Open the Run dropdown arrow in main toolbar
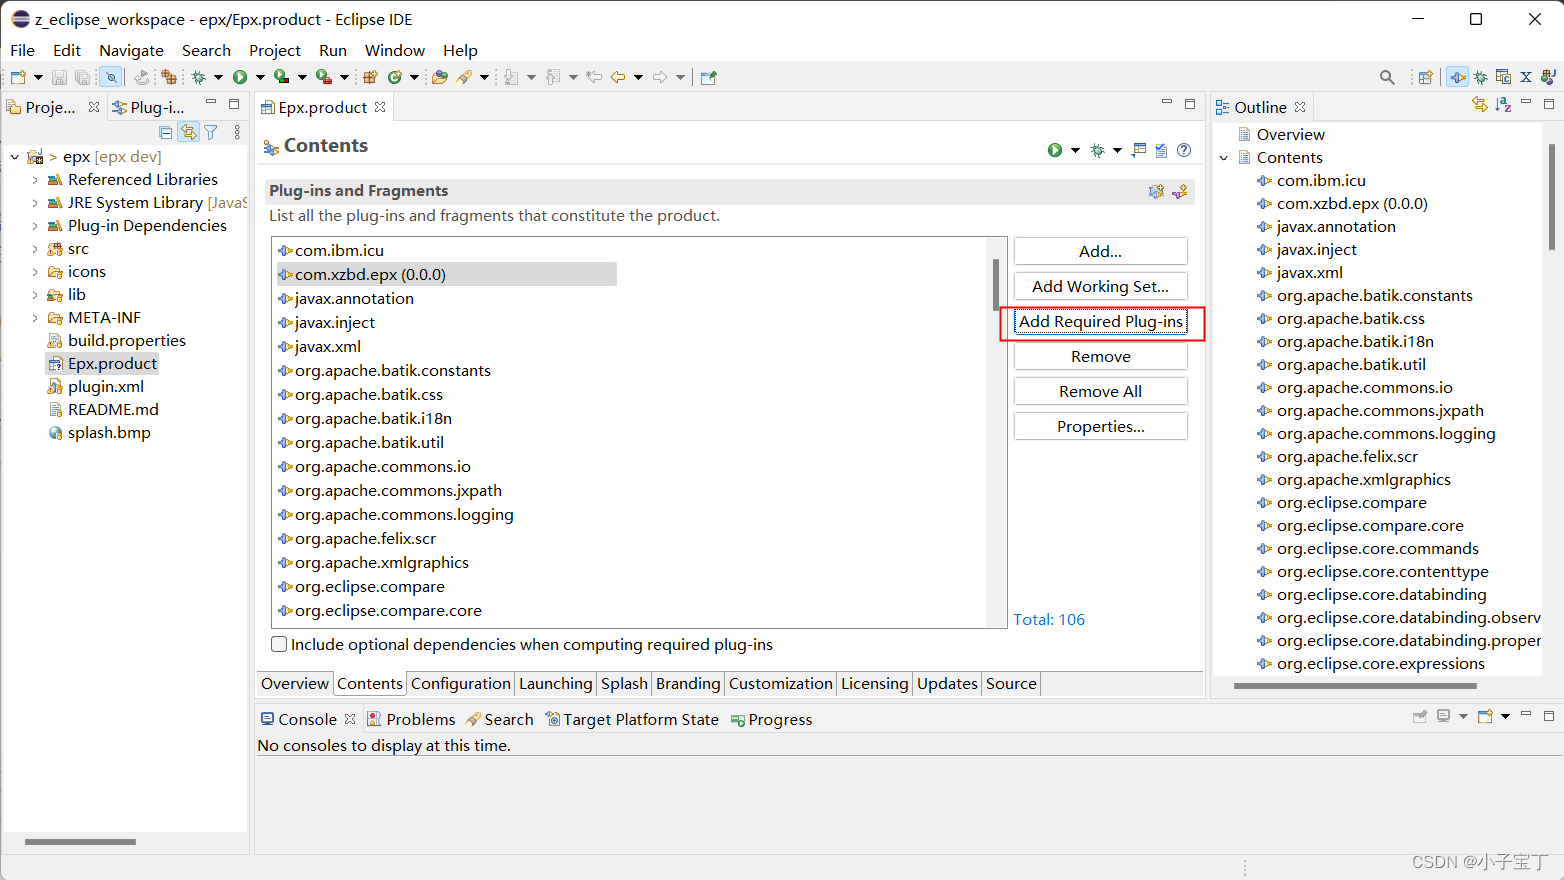 click(260, 77)
